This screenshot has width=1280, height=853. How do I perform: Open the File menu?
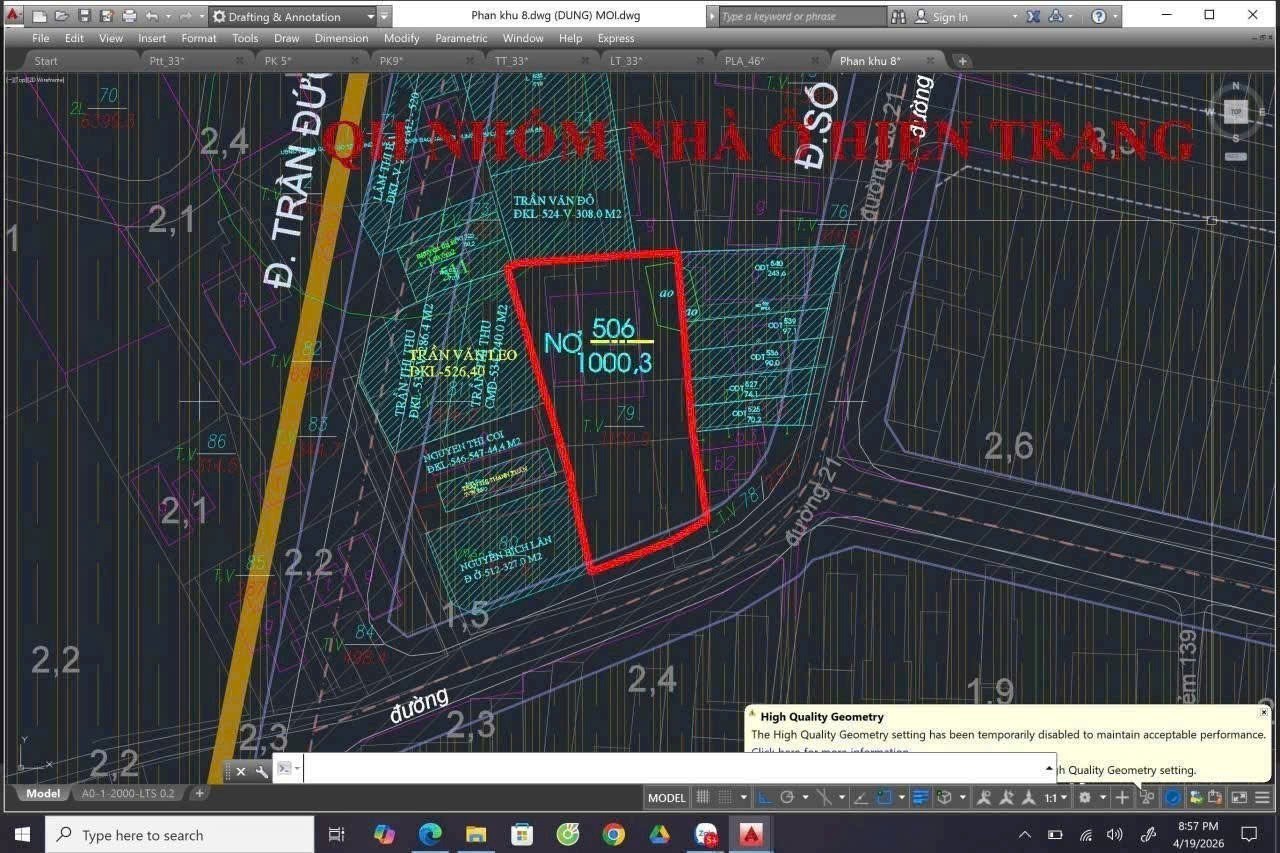pos(41,38)
